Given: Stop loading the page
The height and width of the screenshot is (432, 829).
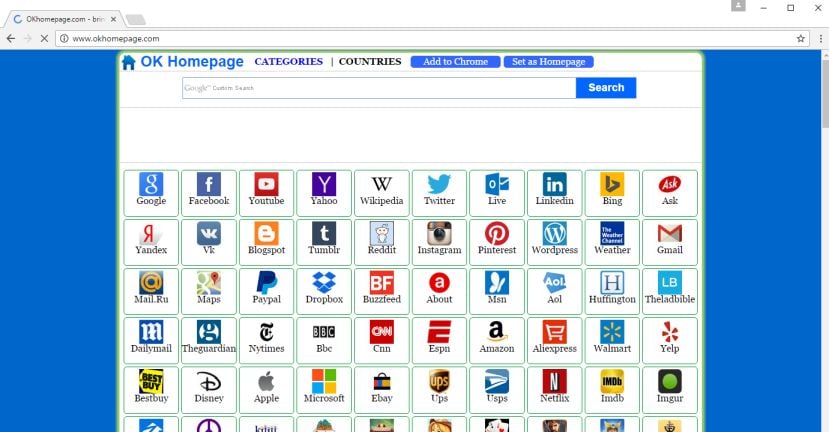Looking at the screenshot, I should [44, 39].
